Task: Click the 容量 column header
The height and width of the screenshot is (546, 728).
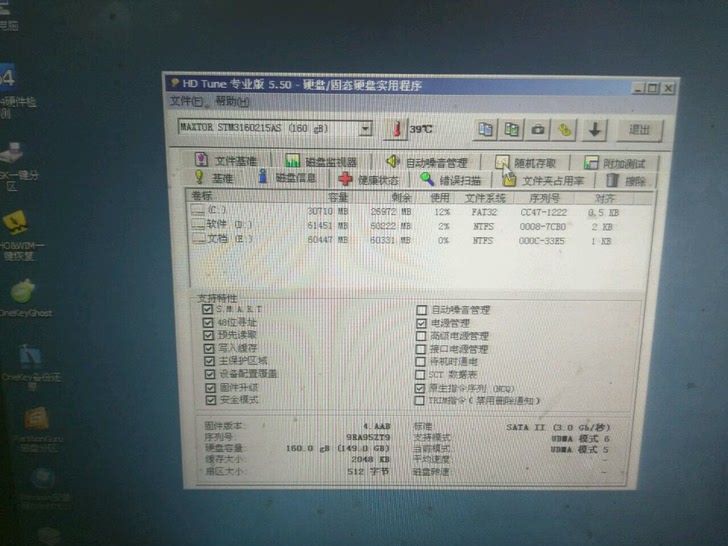Action: tap(338, 197)
